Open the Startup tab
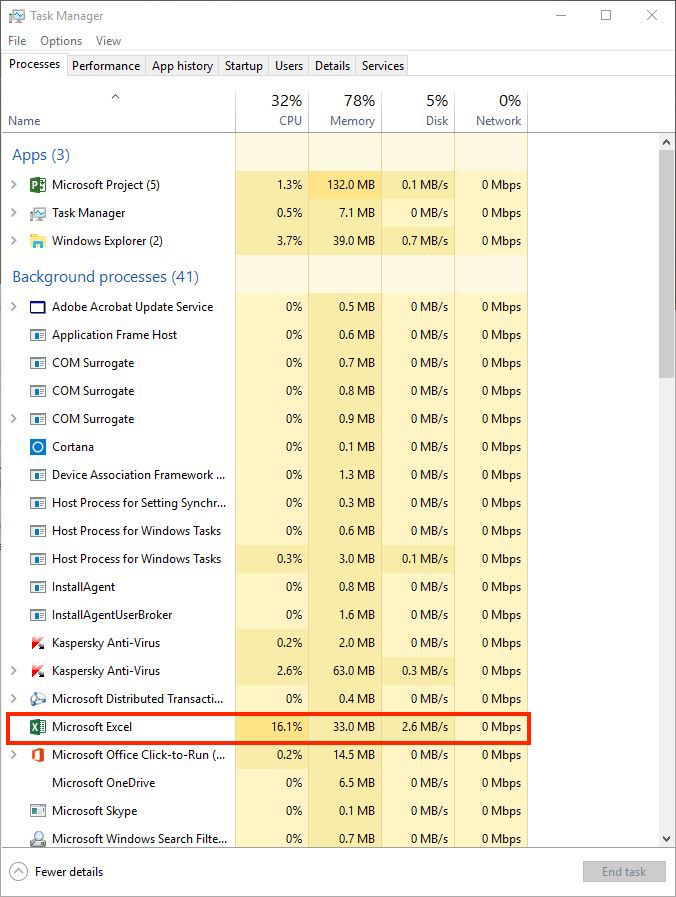 click(x=244, y=66)
